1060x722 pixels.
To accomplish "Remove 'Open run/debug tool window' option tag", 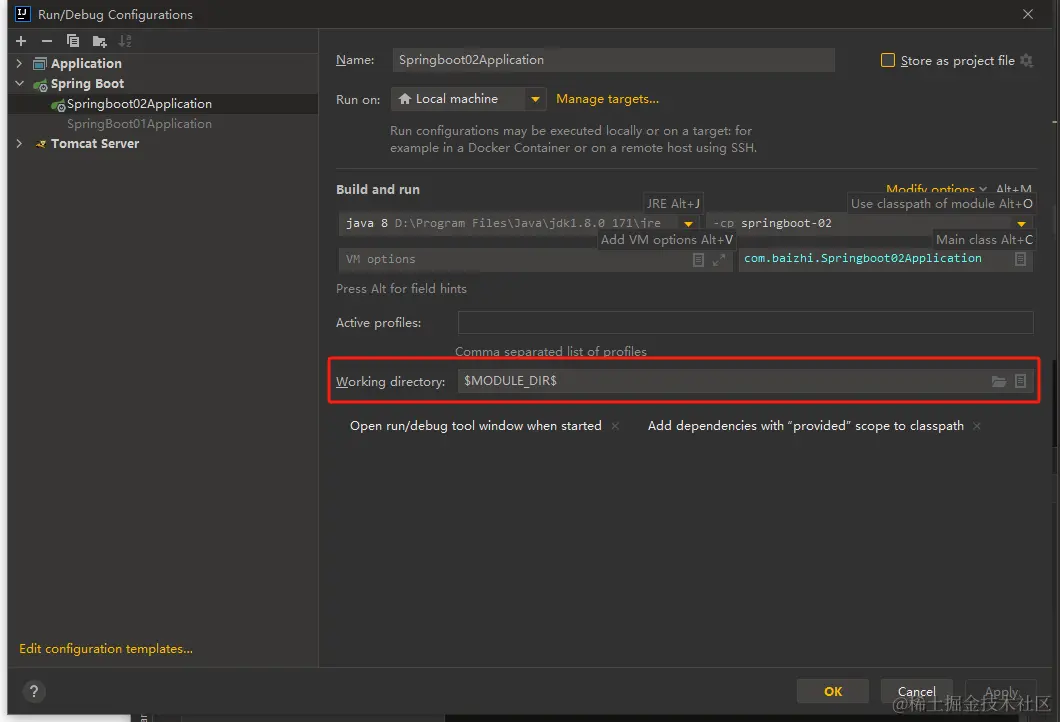I will coord(615,426).
